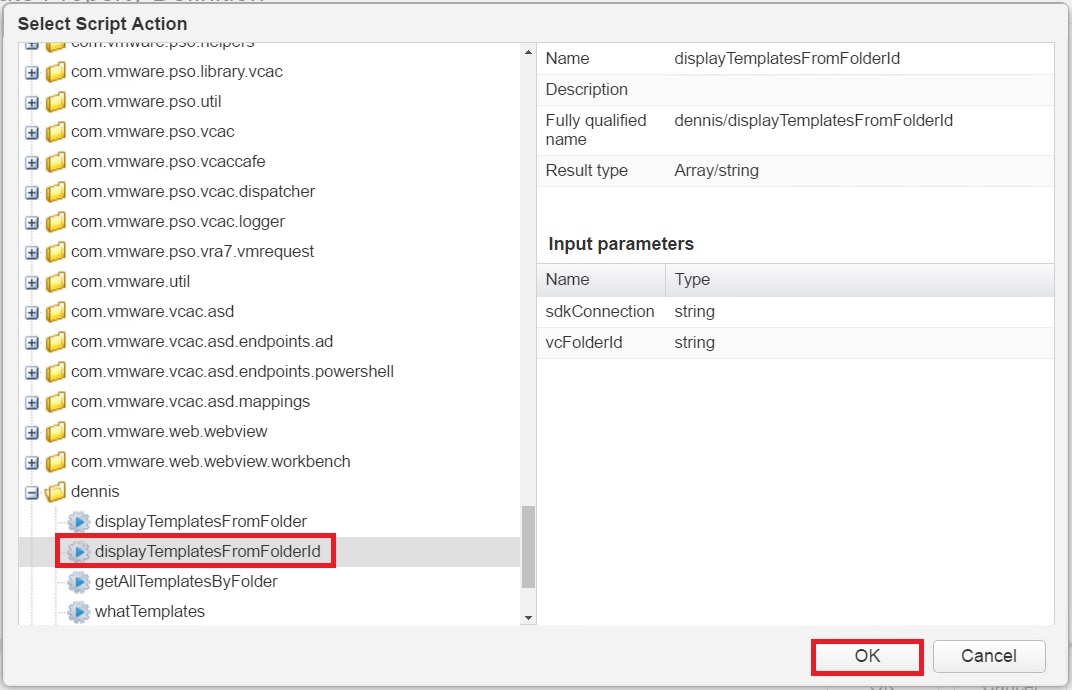1072x690 pixels.
Task: Collapse the dennis folder node
Action: pyautogui.click(x=32, y=492)
